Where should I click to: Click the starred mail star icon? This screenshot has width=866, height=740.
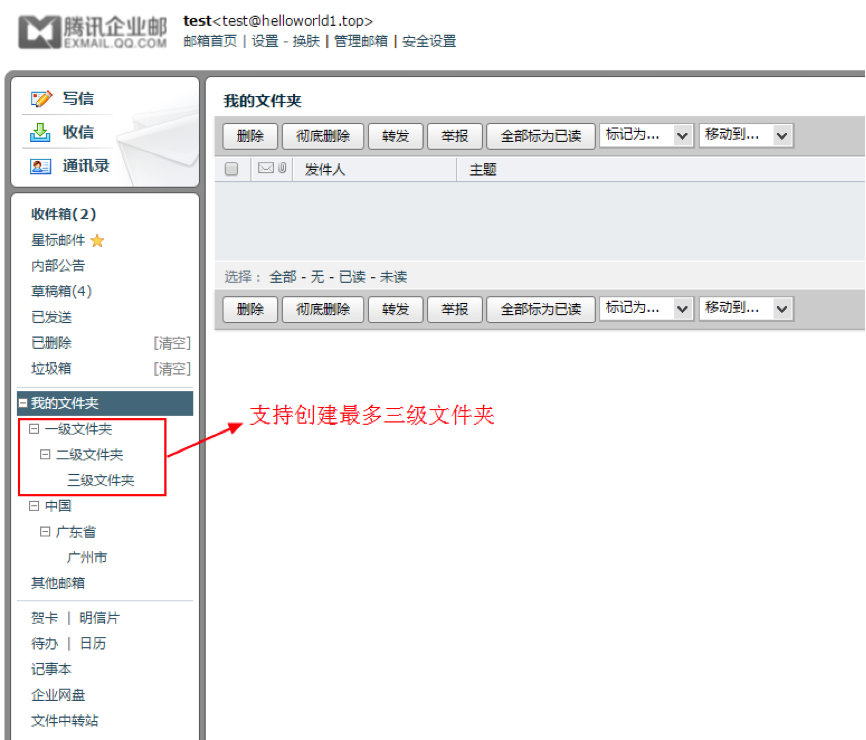tap(97, 241)
